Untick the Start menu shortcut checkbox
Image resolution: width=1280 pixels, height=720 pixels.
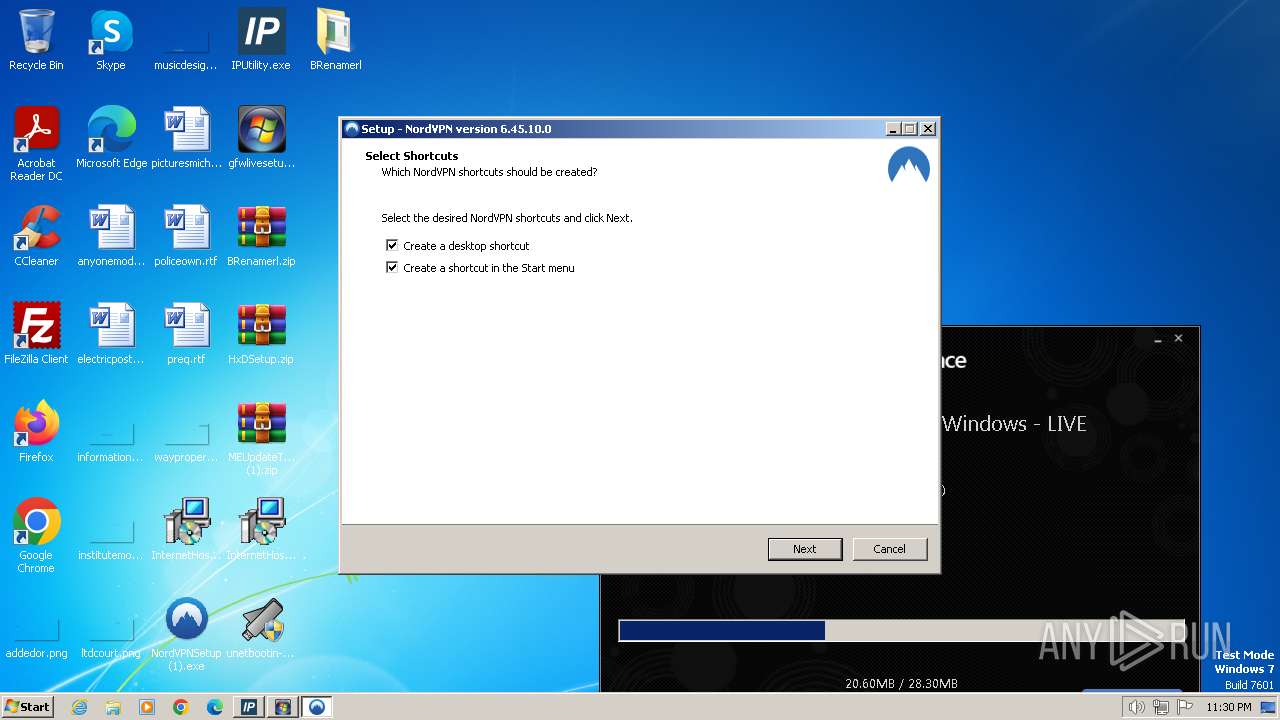click(x=392, y=267)
